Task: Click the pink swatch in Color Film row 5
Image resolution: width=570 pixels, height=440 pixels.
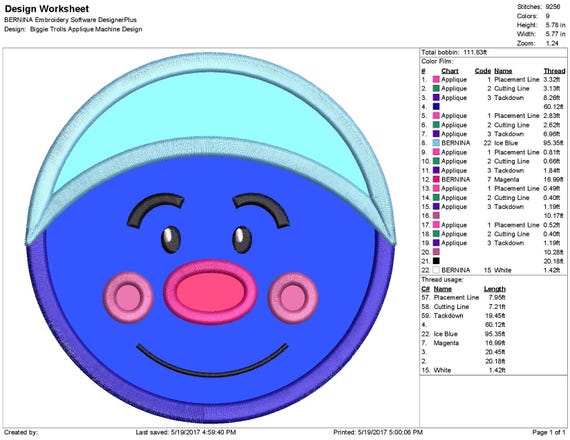Action: [x=436, y=116]
